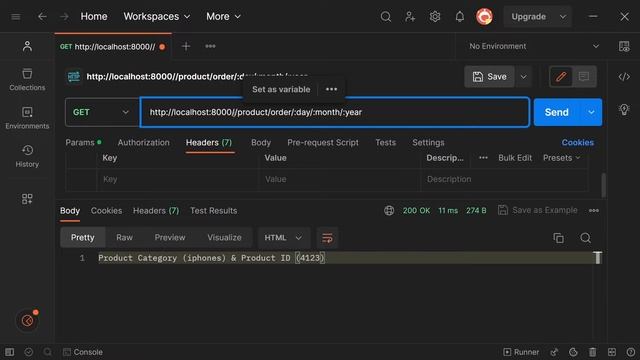Open the search icon in top bar

tap(386, 17)
